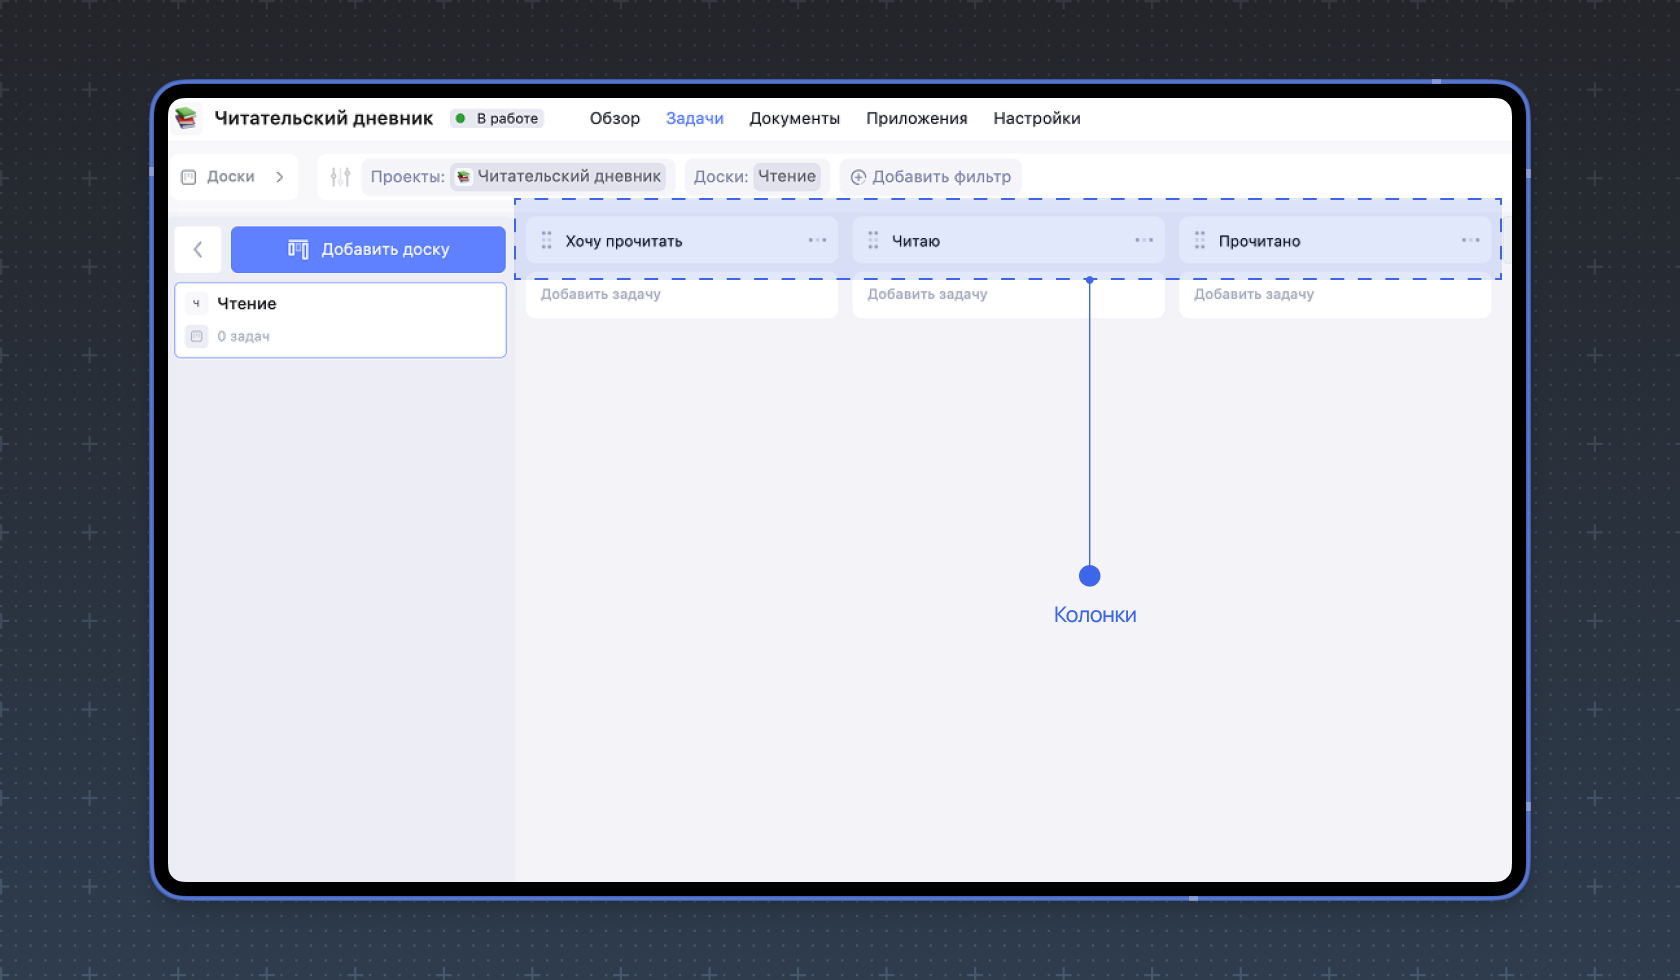This screenshot has height=980, width=1680.
Task: Expand the Доски view selector
Action: [x=233, y=177]
